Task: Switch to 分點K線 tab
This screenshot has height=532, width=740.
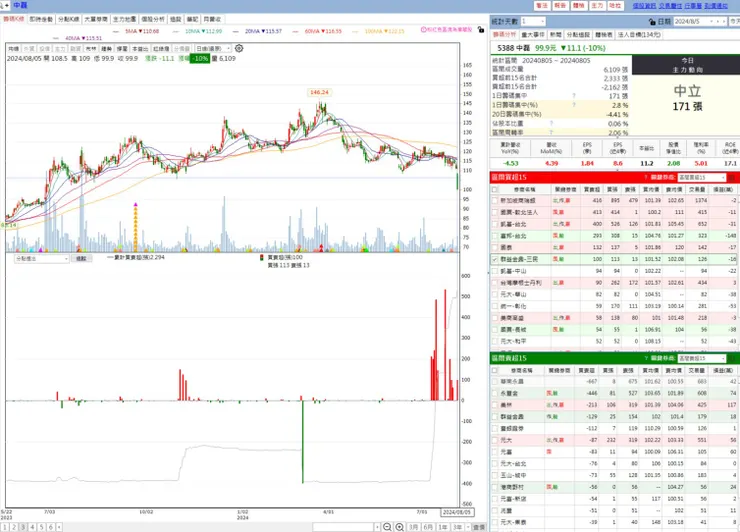Action: click(x=68, y=19)
